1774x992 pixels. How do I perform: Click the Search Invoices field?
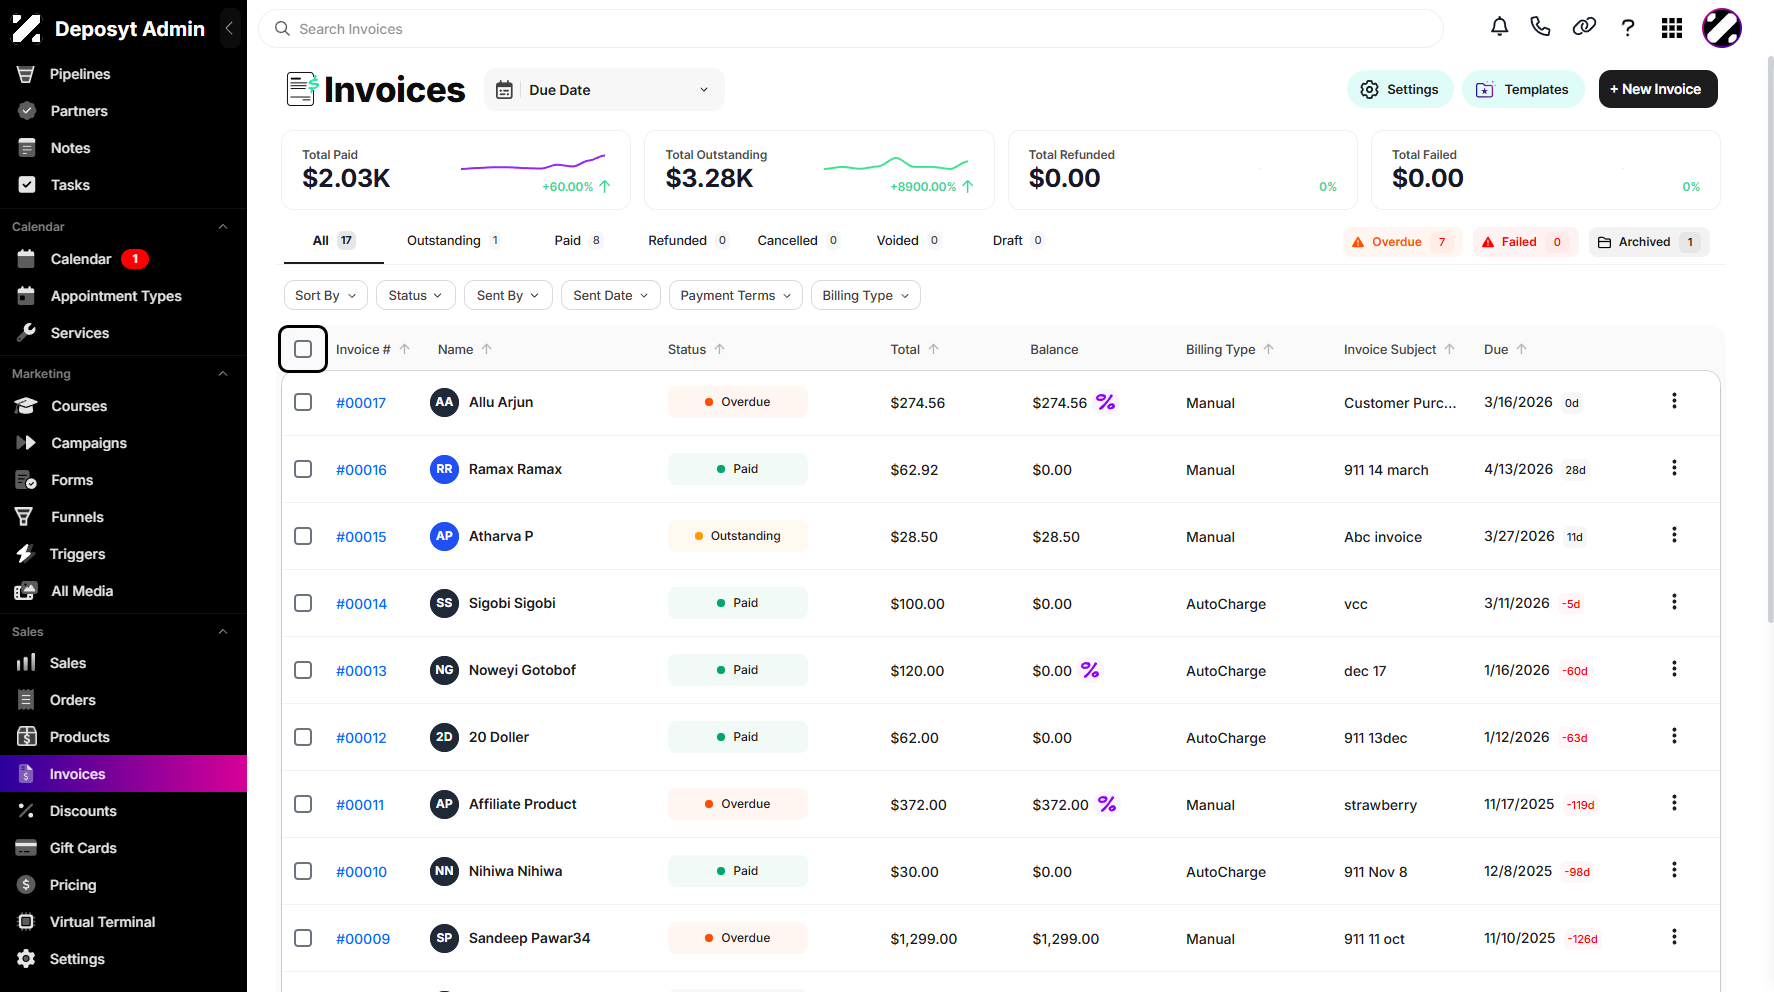851,29
